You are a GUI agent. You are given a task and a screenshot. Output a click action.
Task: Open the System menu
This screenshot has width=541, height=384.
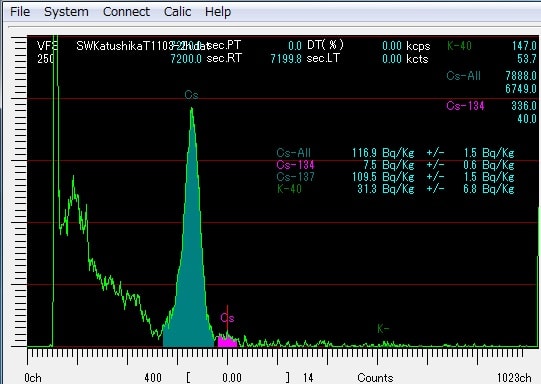point(66,12)
